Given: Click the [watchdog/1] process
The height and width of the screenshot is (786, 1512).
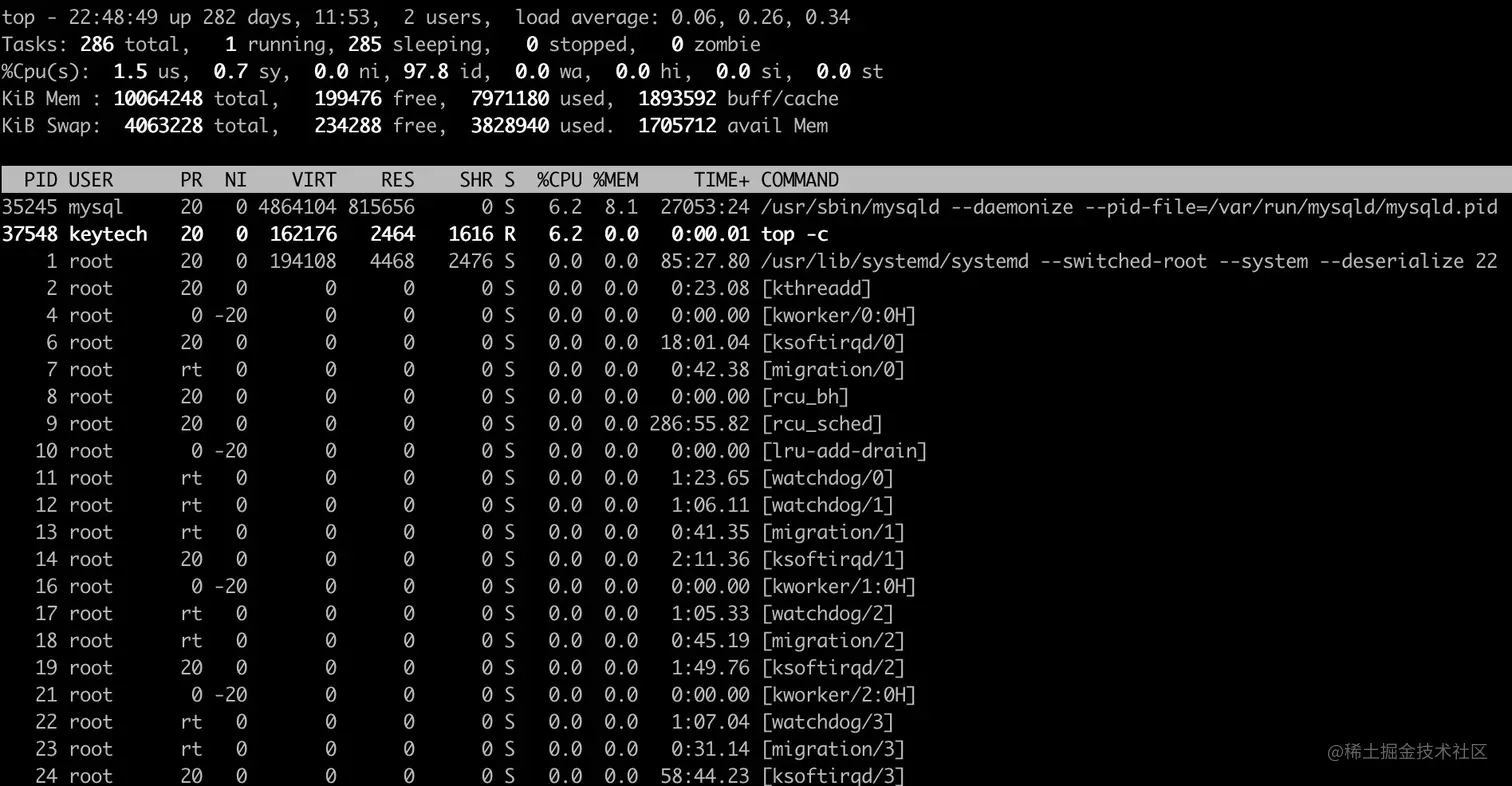Looking at the screenshot, I should (x=827, y=505).
